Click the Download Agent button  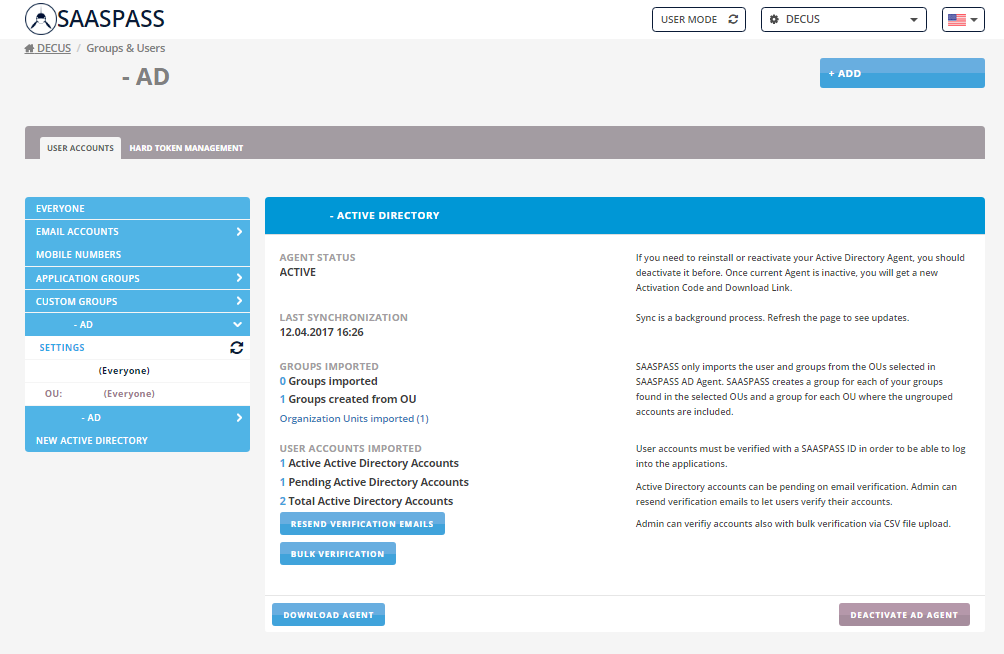(328, 615)
